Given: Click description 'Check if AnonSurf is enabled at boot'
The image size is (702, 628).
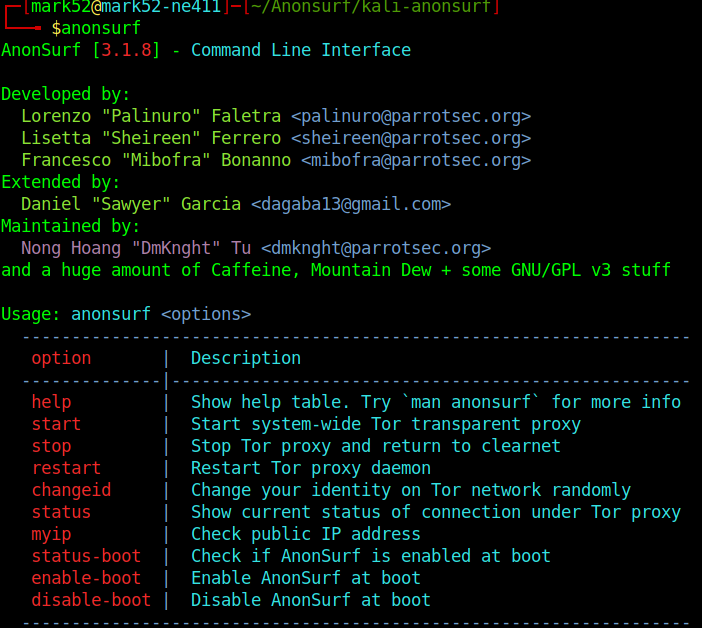Looking at the screenshot, I should (371, 556).
